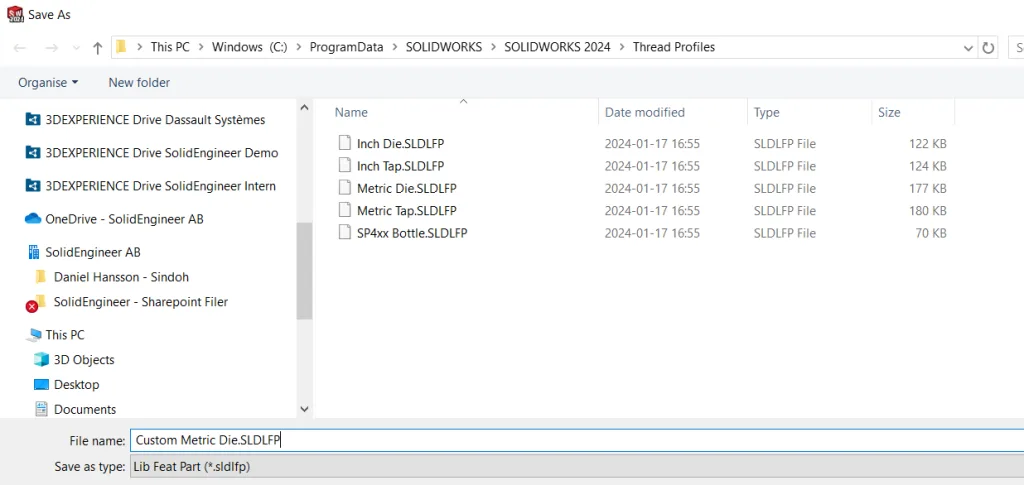Refresh the Thread Profiles folder
This screenshot has height=485, width=1024.
coord(988,48)
